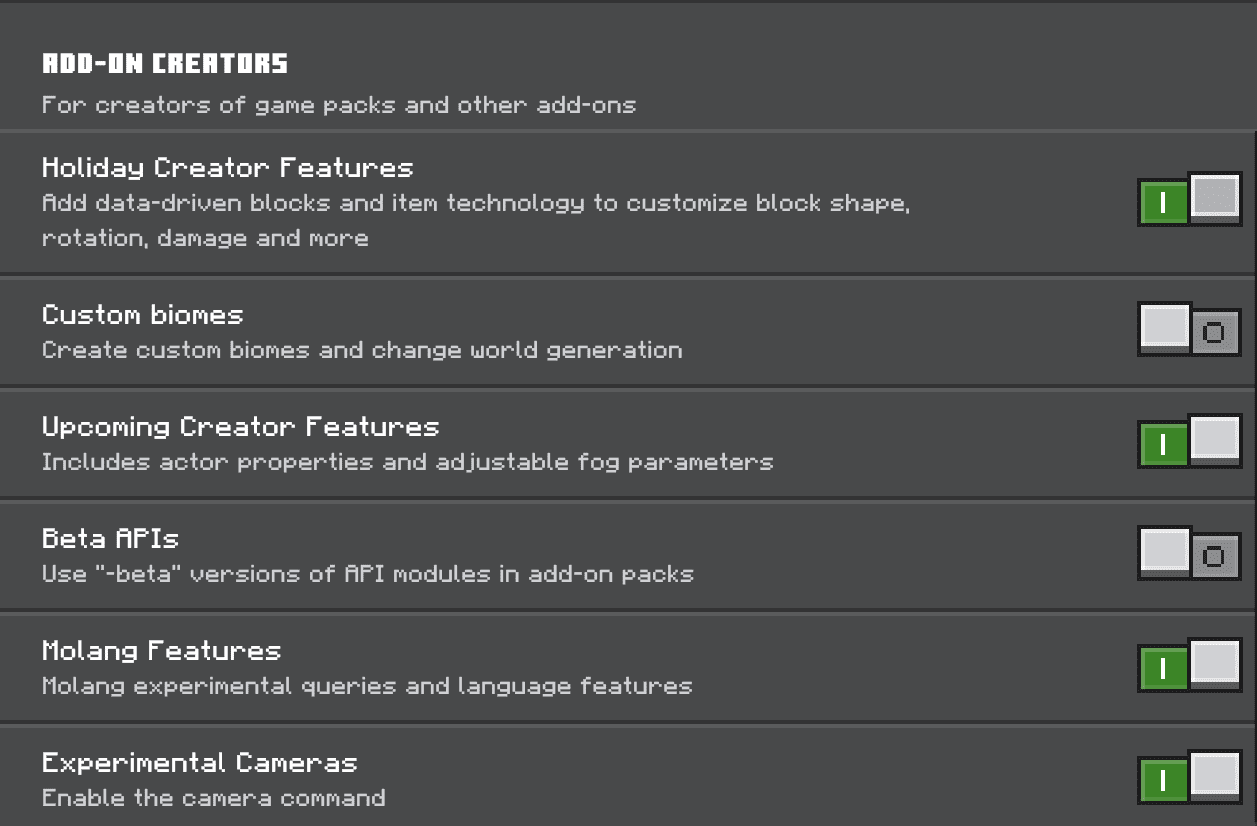Select the Custom biomes label text
This screenshot has height=826, width=1257.
coord(143,314)
